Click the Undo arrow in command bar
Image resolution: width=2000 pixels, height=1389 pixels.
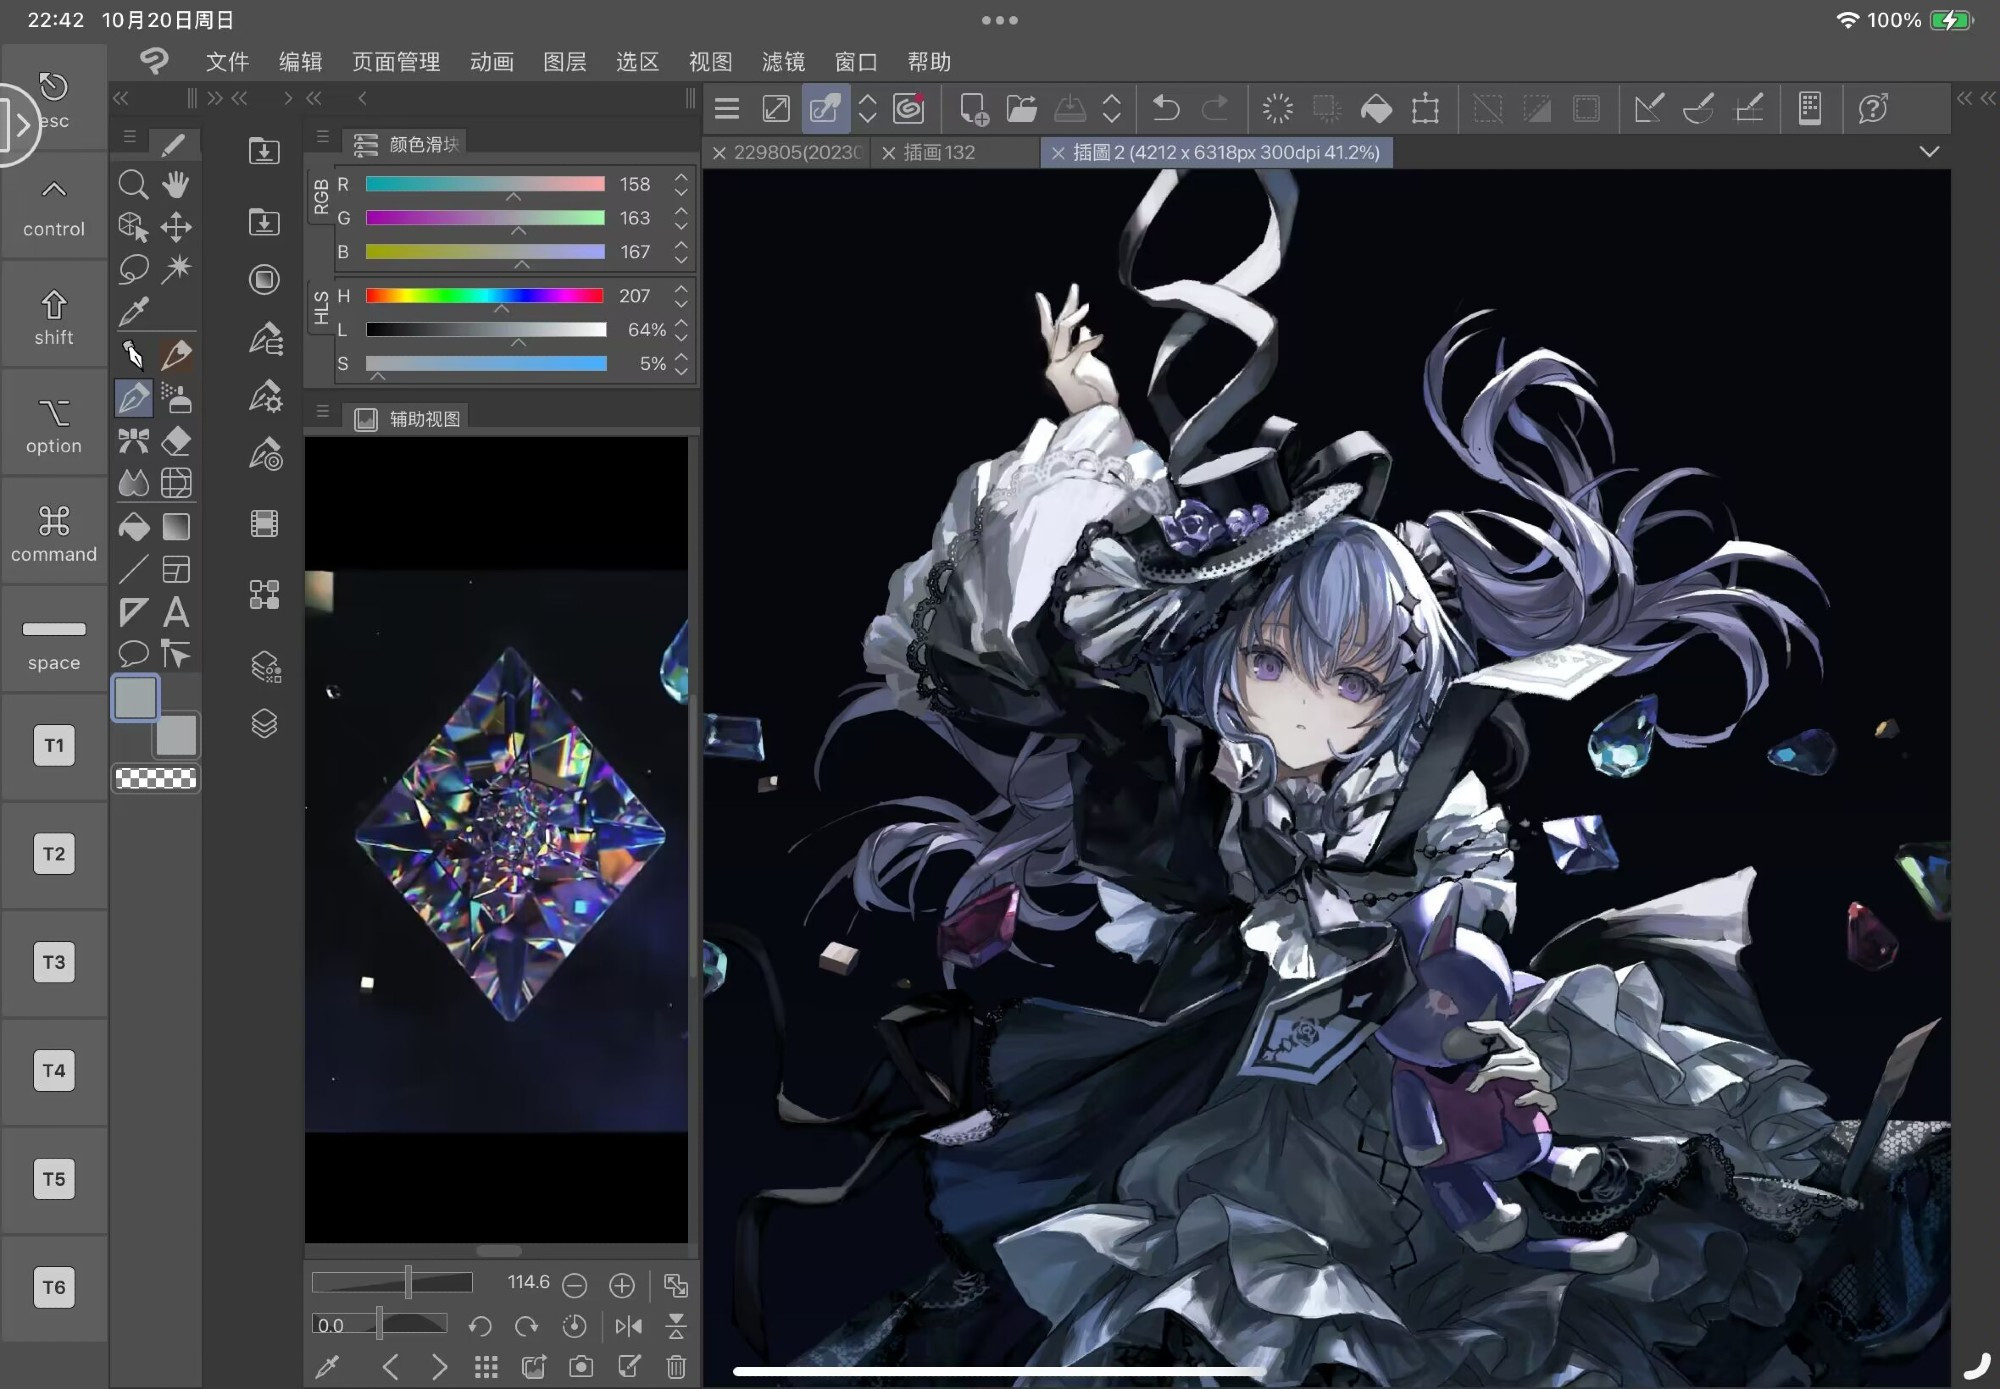pos(1166,108)
